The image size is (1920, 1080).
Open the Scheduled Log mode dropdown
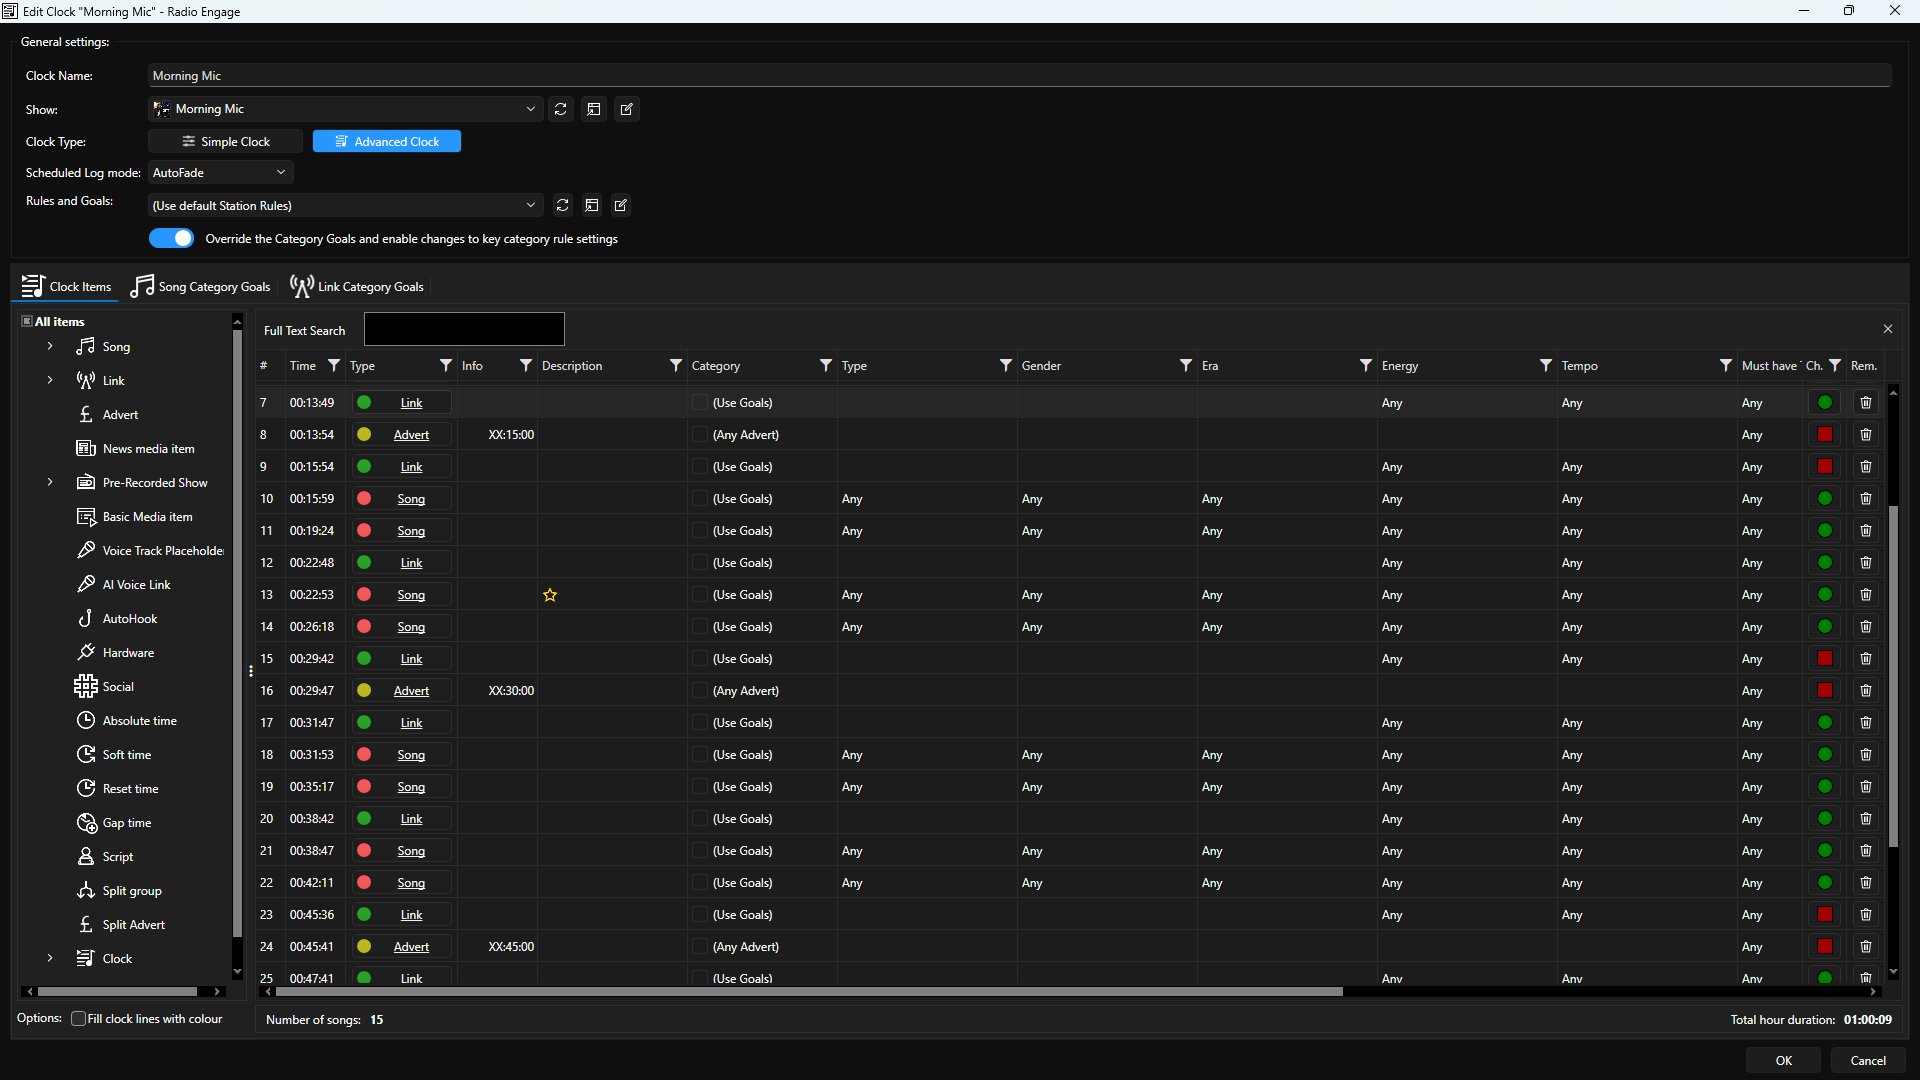(x=281, y=172)
